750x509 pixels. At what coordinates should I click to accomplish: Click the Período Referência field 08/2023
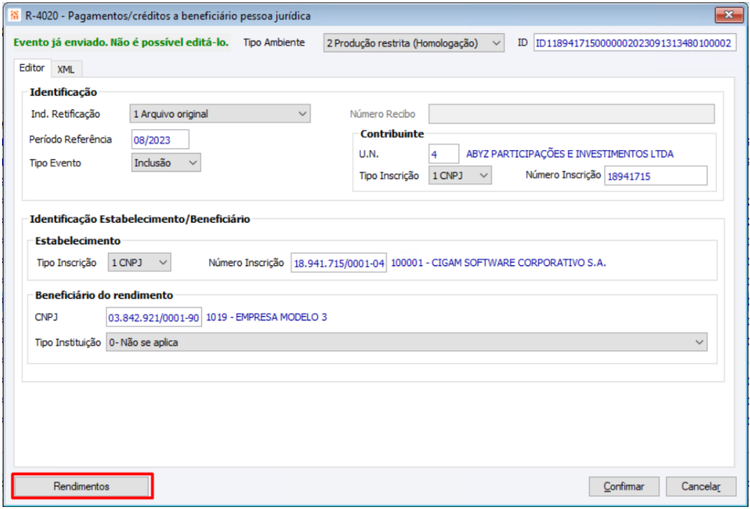[x=160, y=139]
